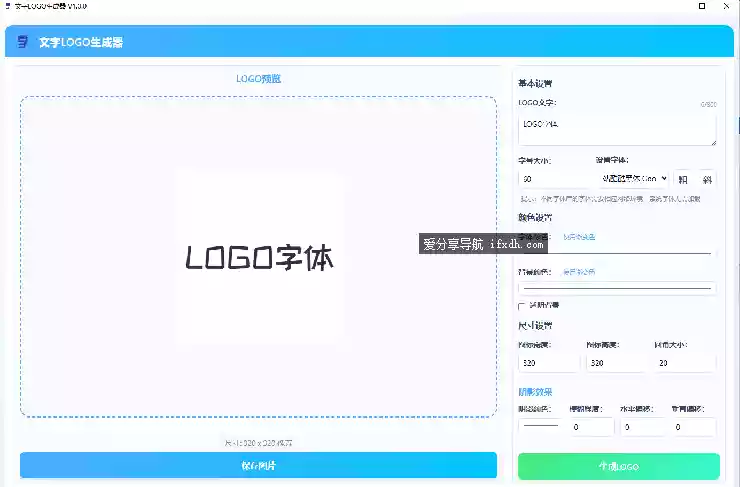This screenshot has height=487, width=740.
Task: Enable the transparent background checkbox
Action: 522,305
